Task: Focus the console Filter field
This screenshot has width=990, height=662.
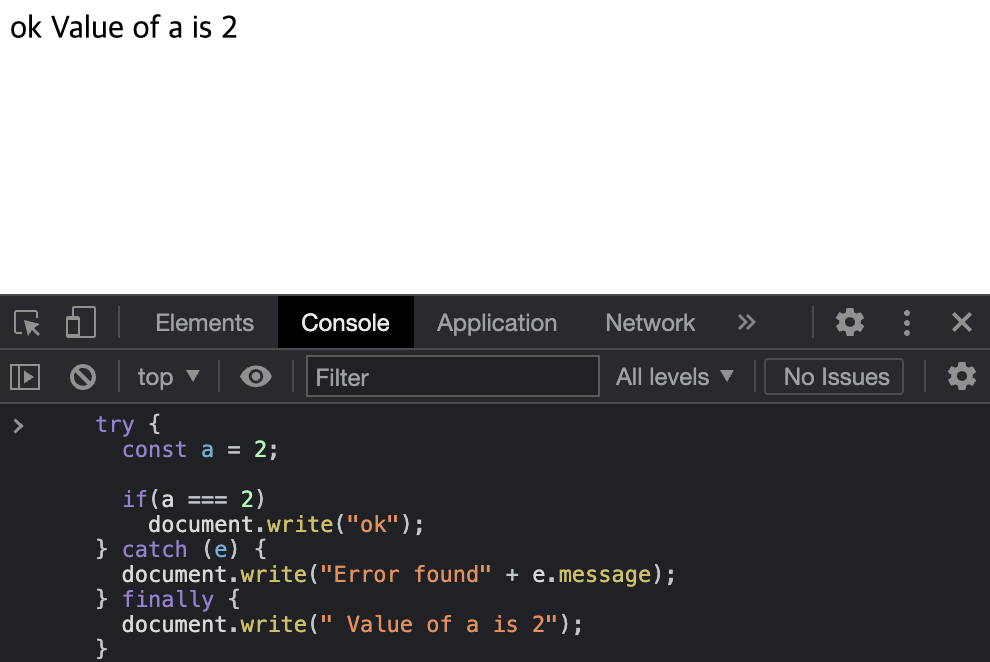Action: (x=453, y=377)
